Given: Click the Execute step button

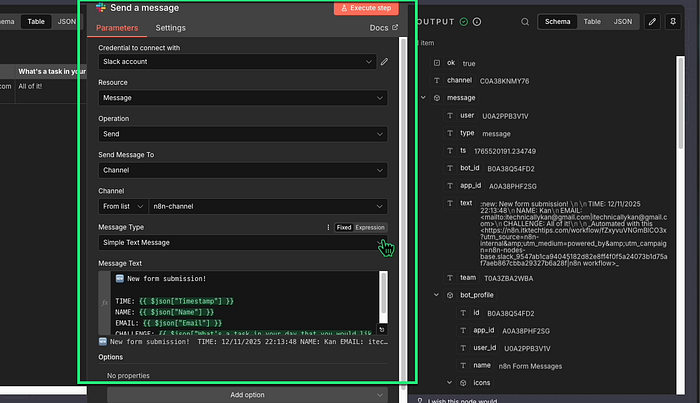Looking at the screenshot, I should pos(366,8).
